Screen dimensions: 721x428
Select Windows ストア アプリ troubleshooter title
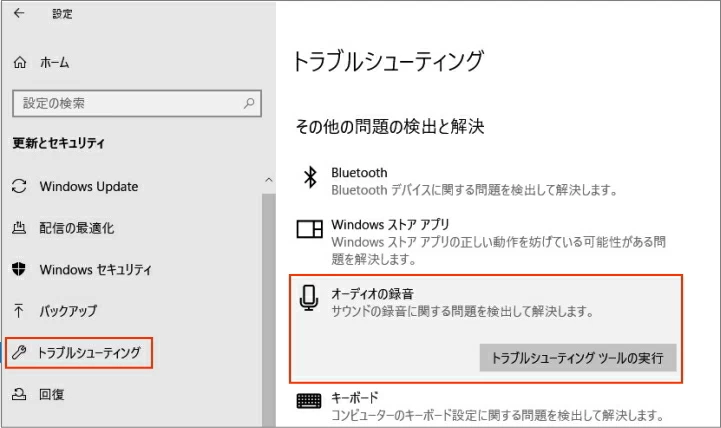(x=390, y=224)
